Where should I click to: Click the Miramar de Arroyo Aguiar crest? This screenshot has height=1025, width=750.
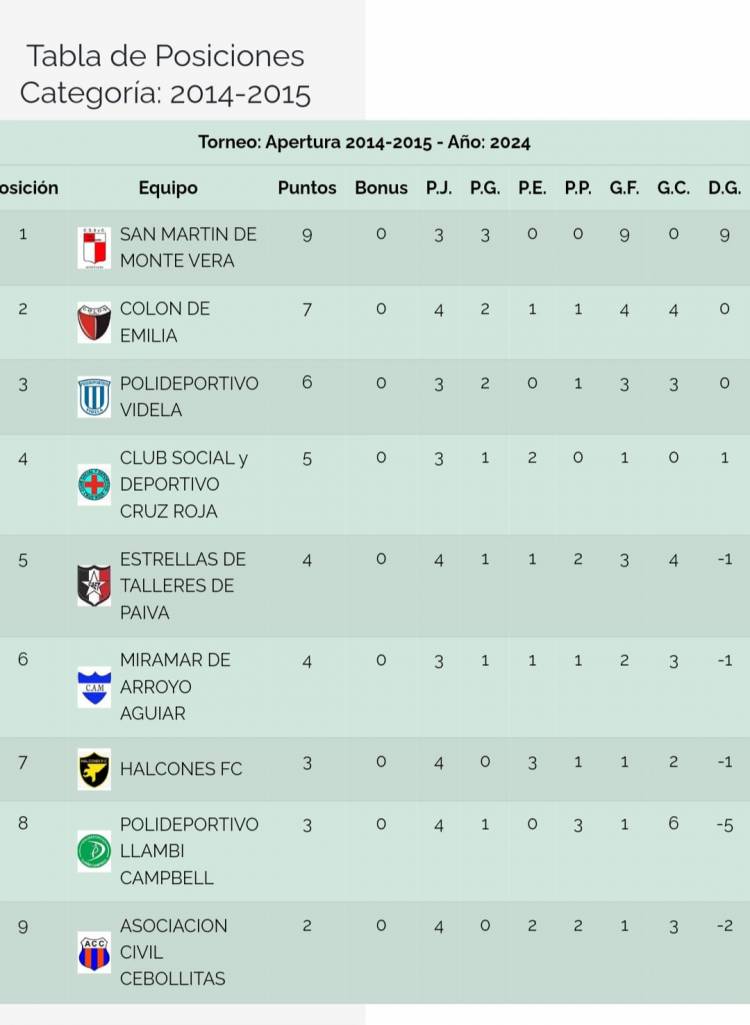tap(94, 687)
